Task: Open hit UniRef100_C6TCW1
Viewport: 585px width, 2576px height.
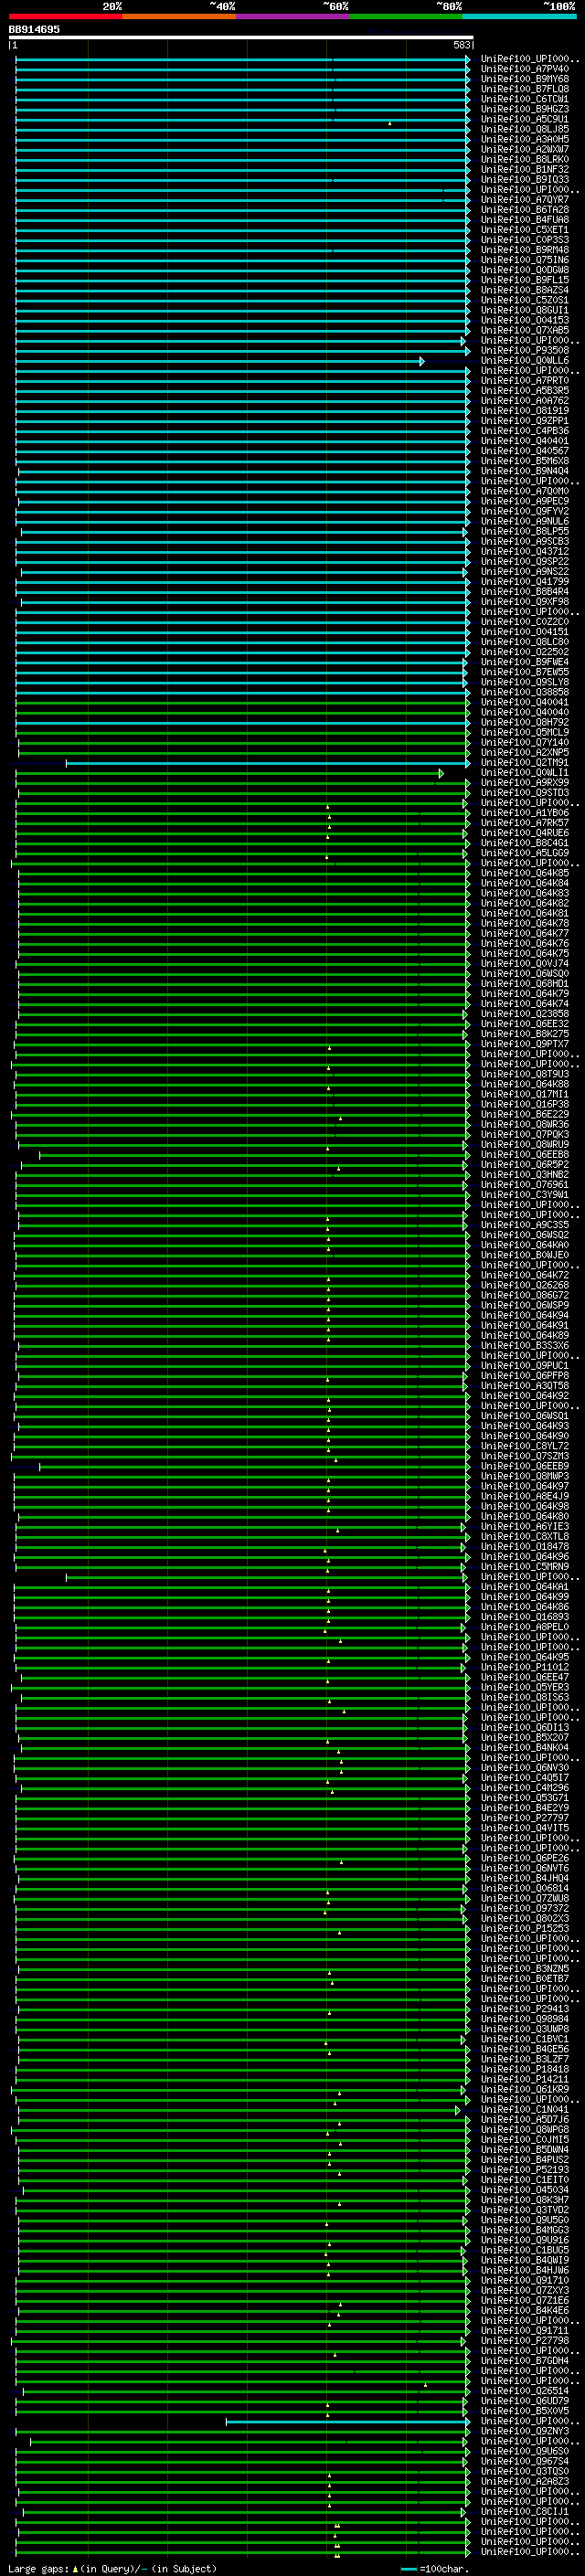Action: pos(525,99)
